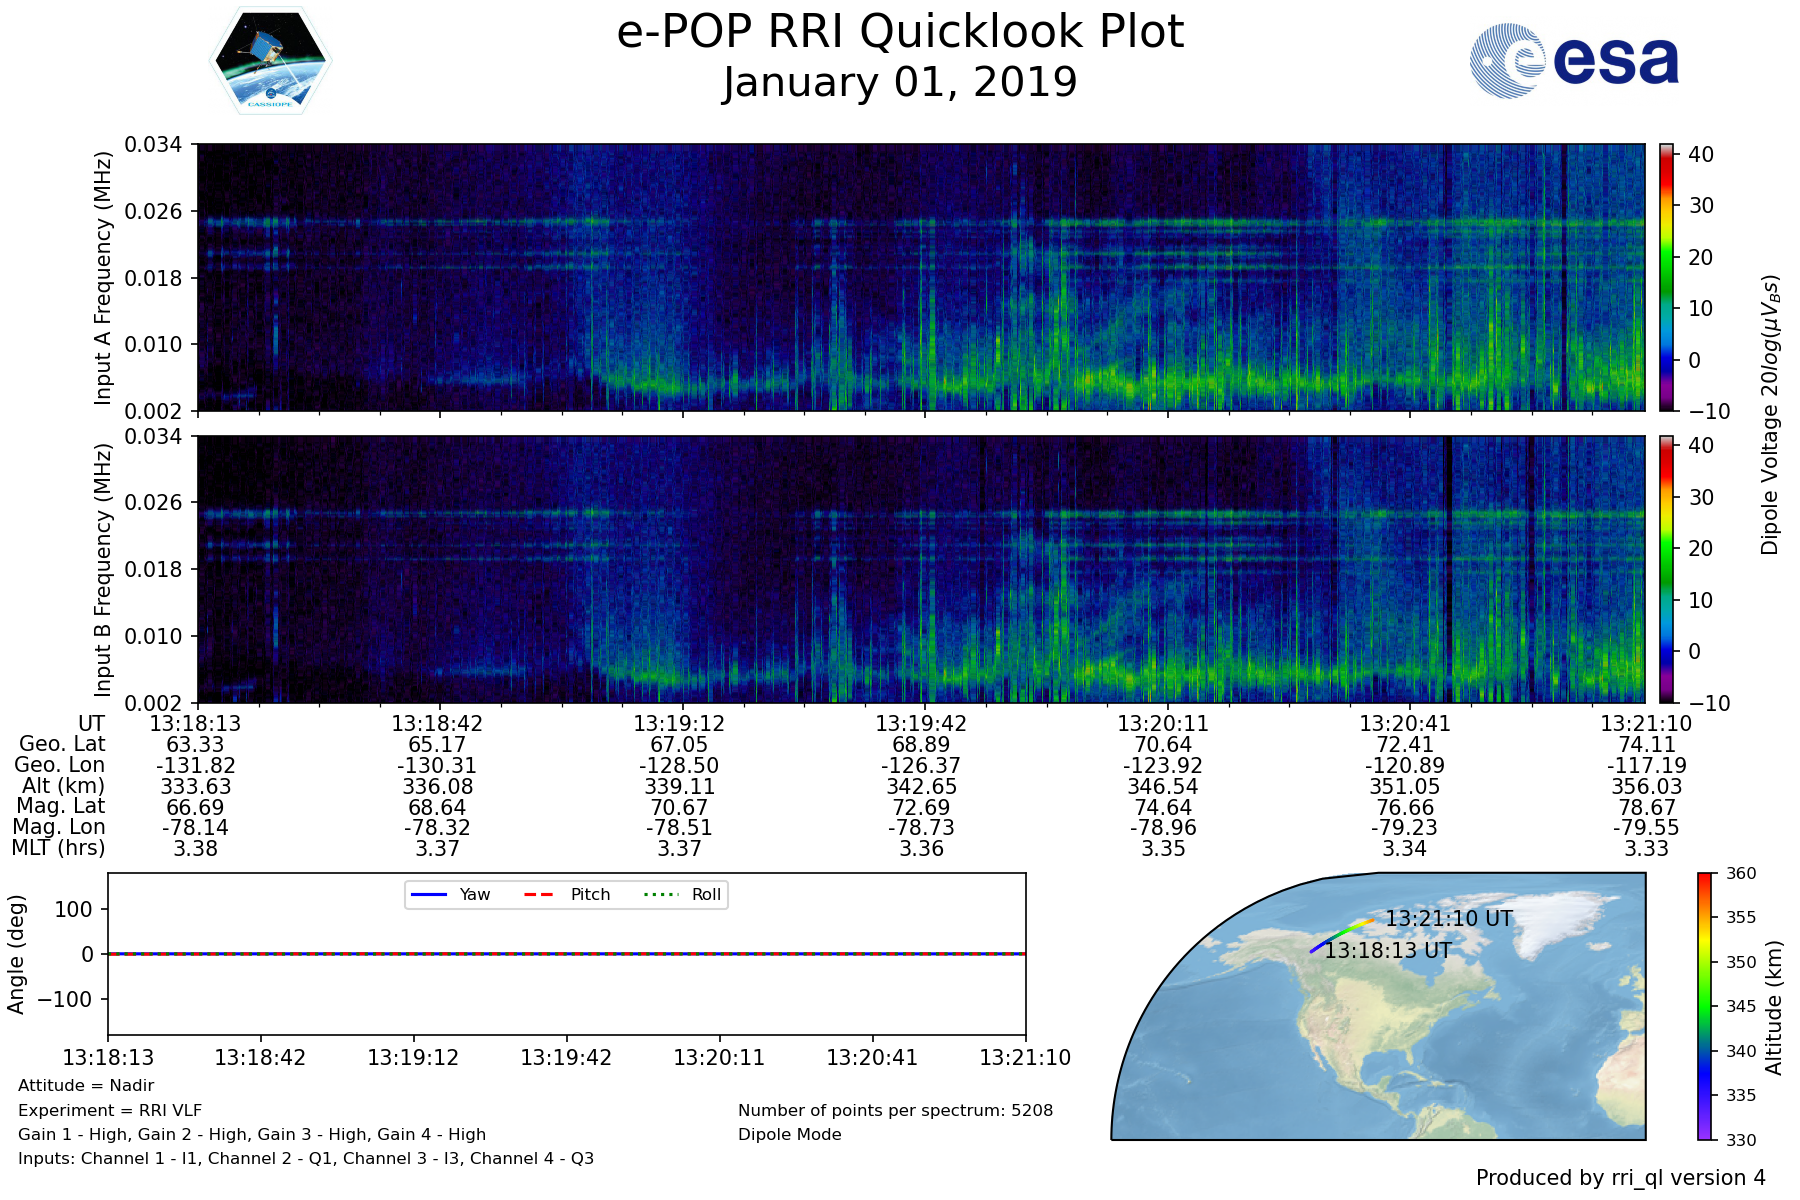Click the 13:21:10 UT map label

1448,918
